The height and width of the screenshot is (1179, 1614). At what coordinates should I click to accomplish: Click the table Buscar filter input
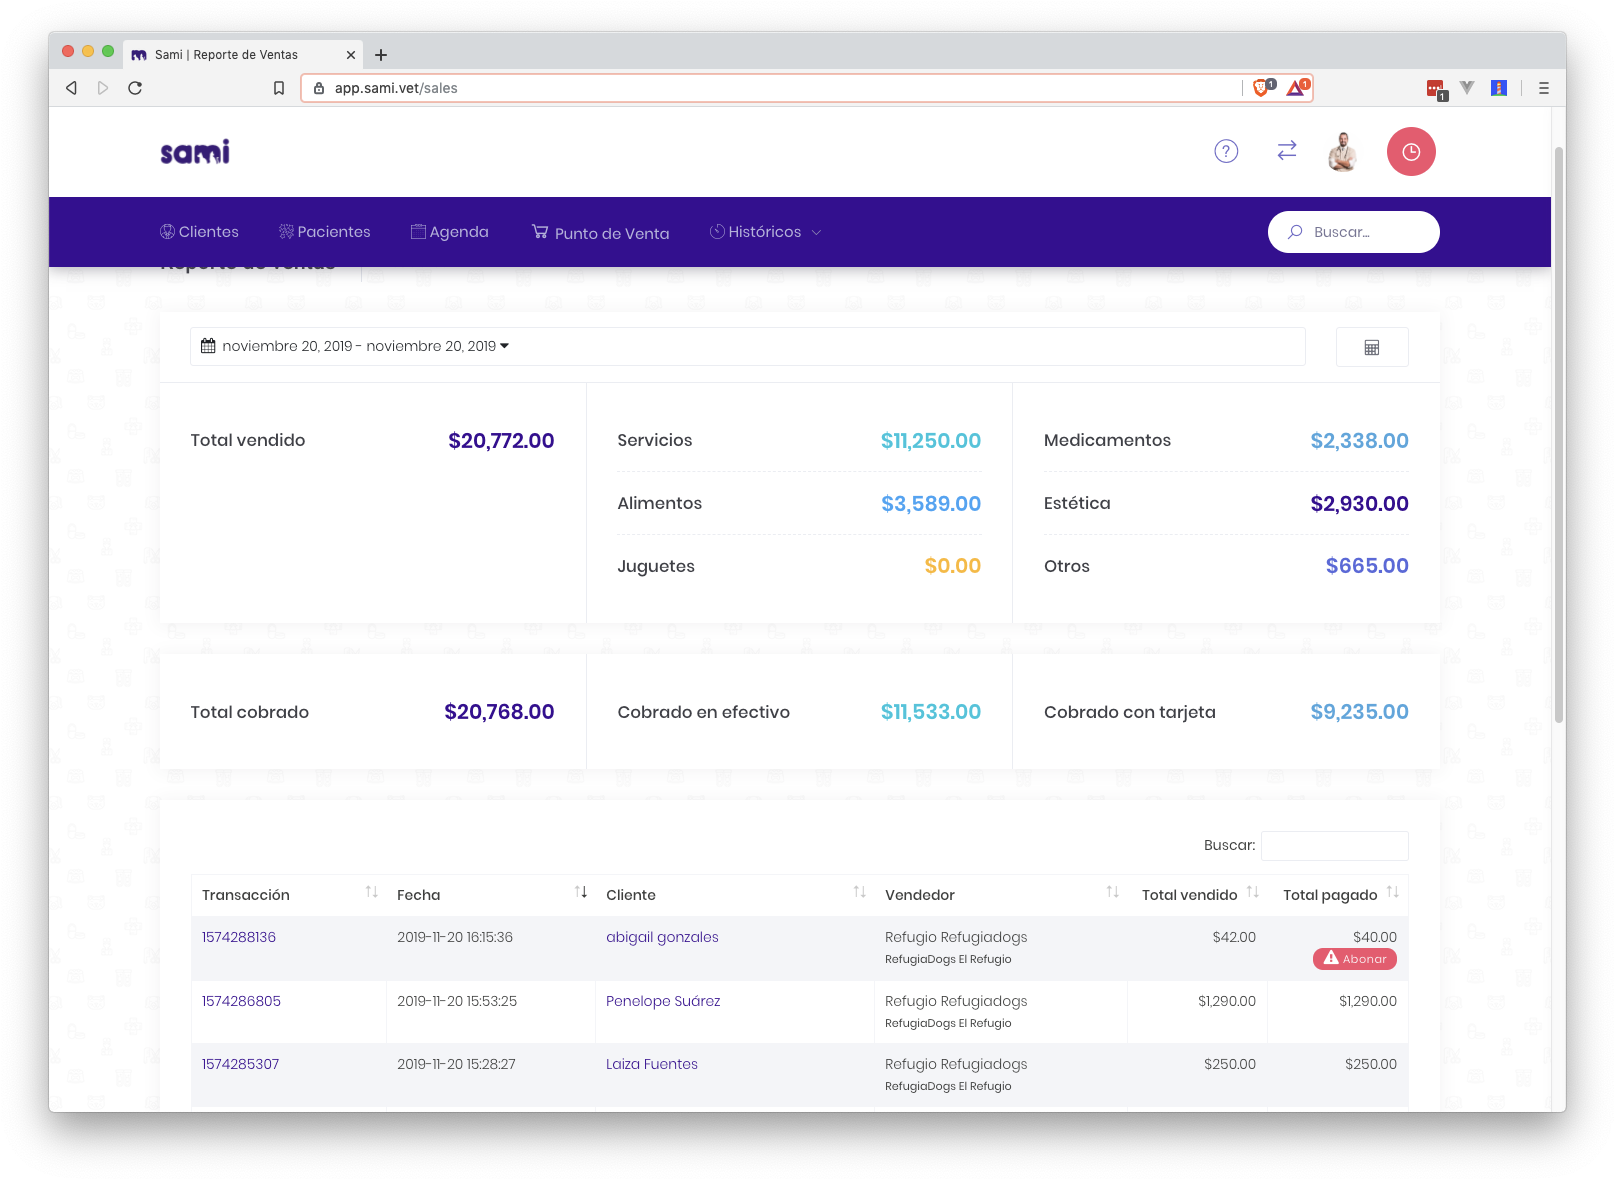[1335, 846]
